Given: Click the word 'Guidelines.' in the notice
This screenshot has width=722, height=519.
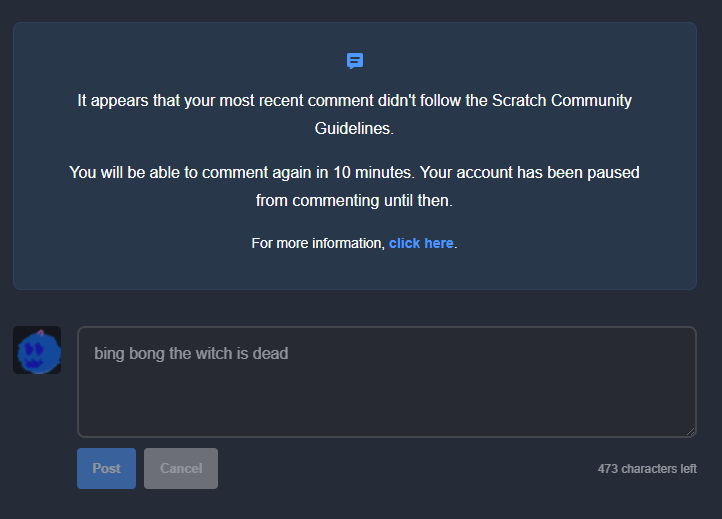Looking at the screenshot, I should tap(354, 129).
